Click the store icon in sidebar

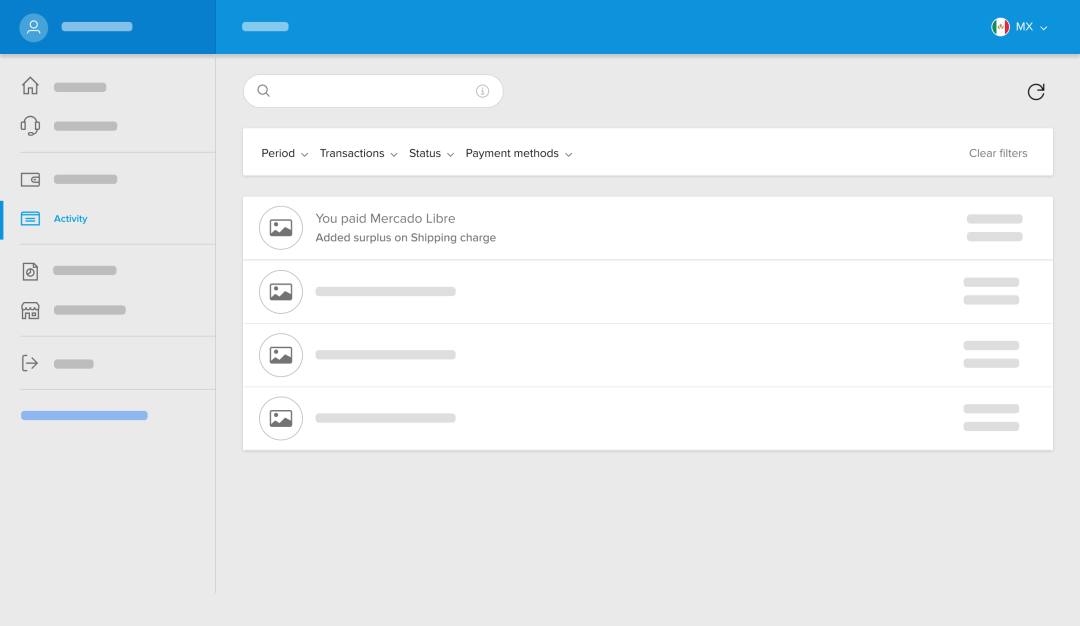point(30,310)
